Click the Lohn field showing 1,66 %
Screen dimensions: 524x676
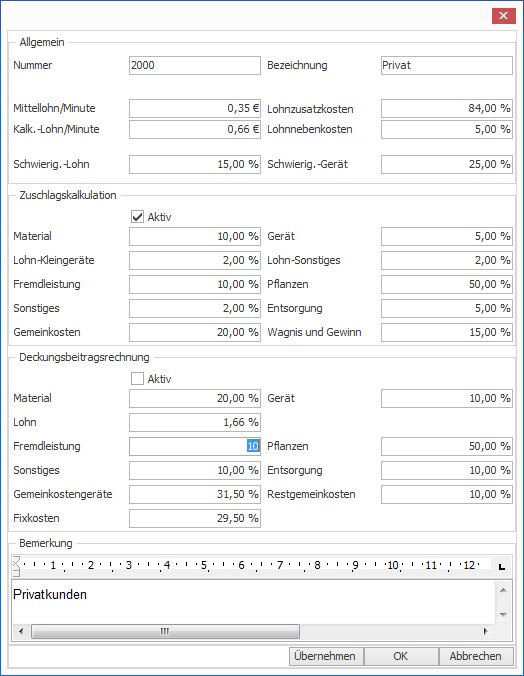click(195, 422)
